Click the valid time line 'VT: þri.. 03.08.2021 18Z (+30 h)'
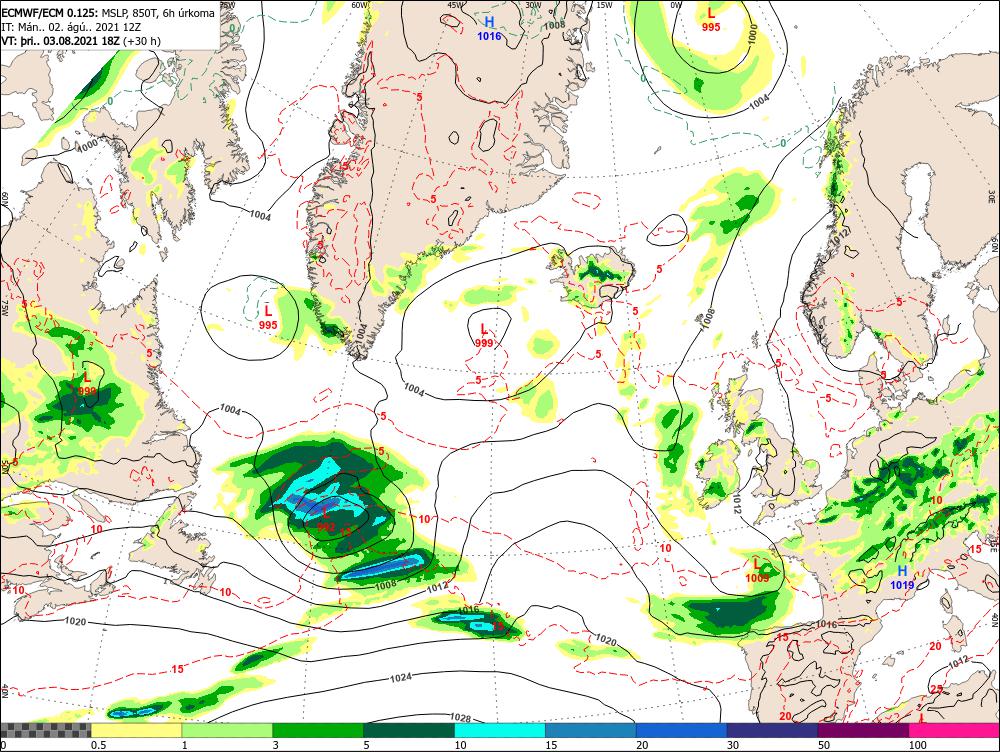1000x752 pixels. pos(81,41)
